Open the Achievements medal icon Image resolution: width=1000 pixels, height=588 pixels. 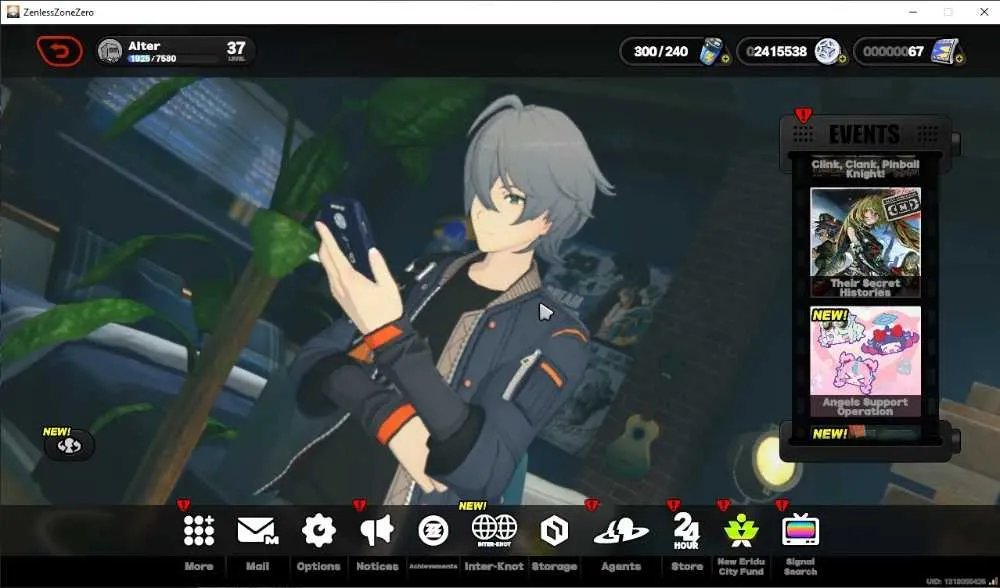tap(433, 531)
